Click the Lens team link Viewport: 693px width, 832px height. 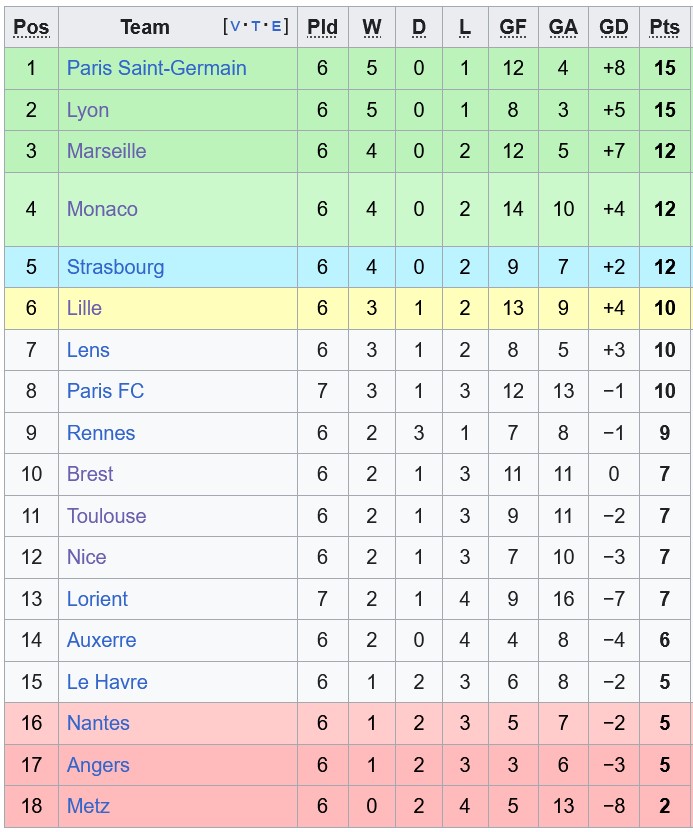[88, 350]
